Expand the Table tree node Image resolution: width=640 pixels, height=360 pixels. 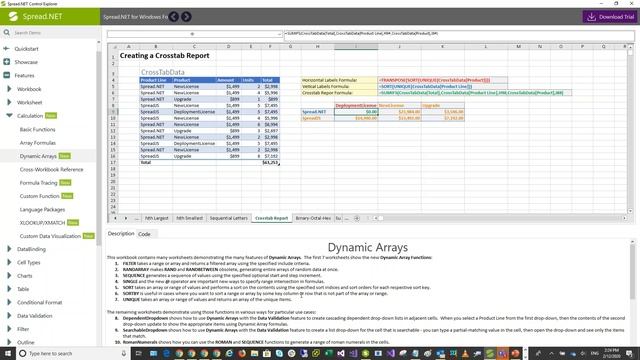[9, 289]
